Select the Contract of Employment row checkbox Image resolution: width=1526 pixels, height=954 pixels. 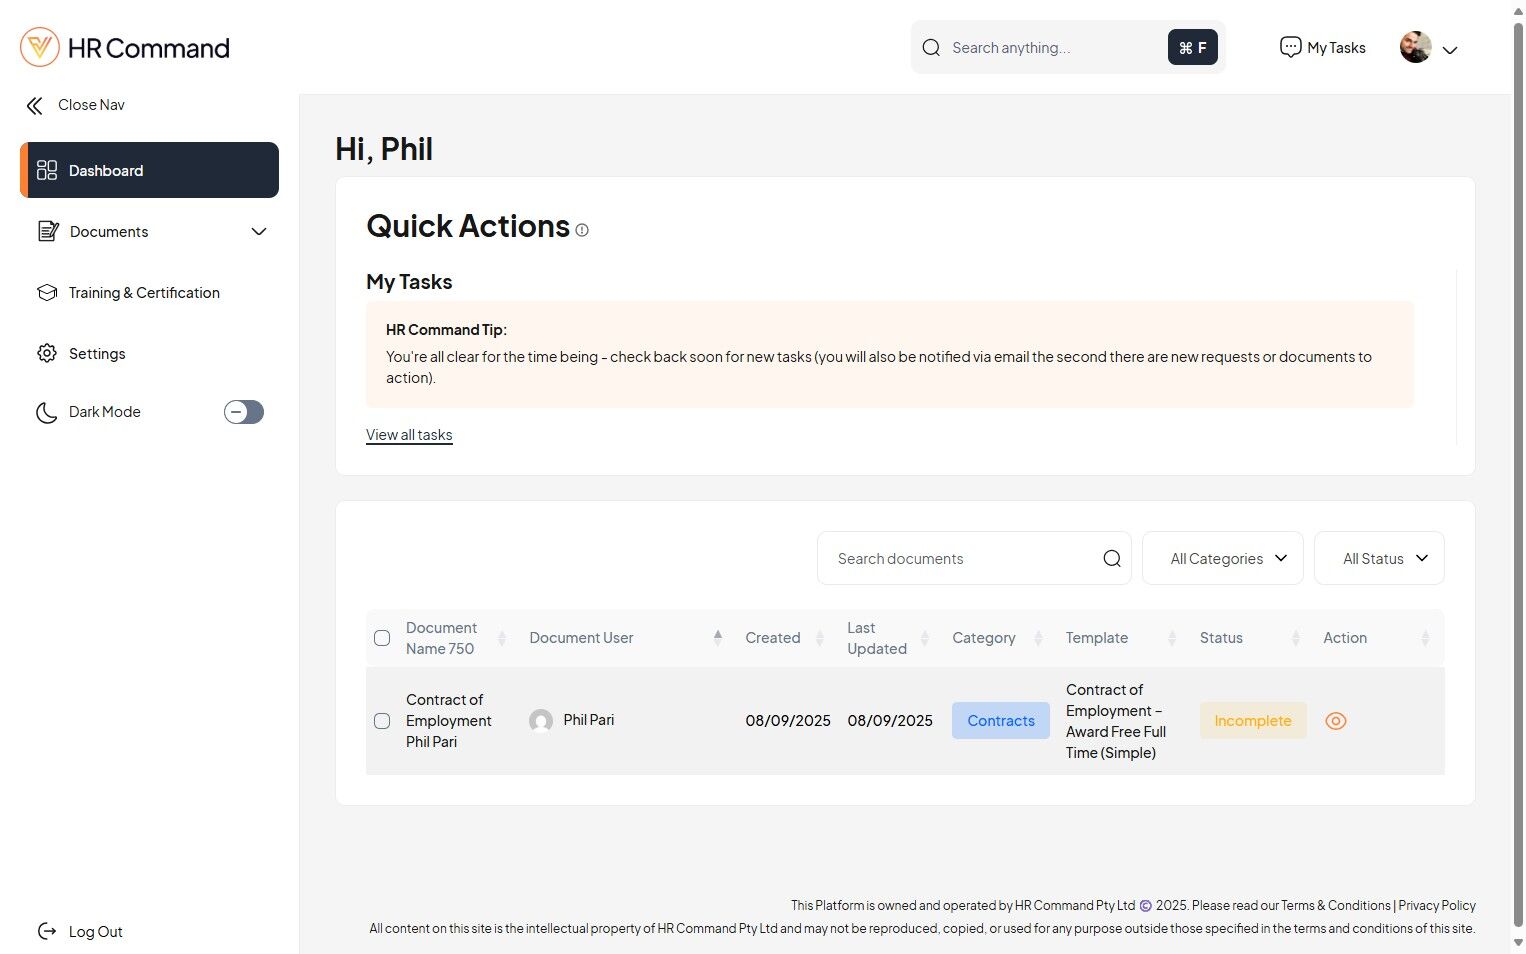pos(382,721)
